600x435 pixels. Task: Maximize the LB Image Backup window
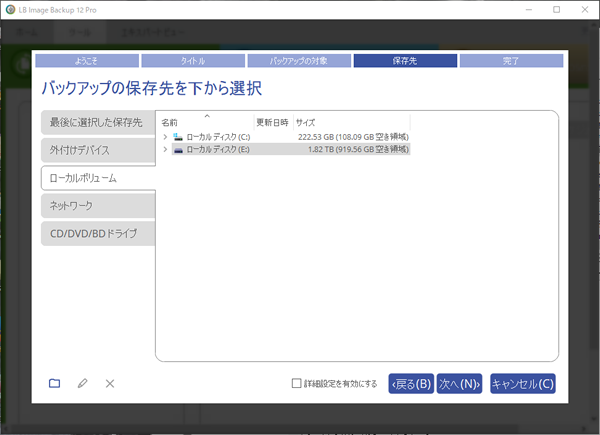tap(557, 10)
